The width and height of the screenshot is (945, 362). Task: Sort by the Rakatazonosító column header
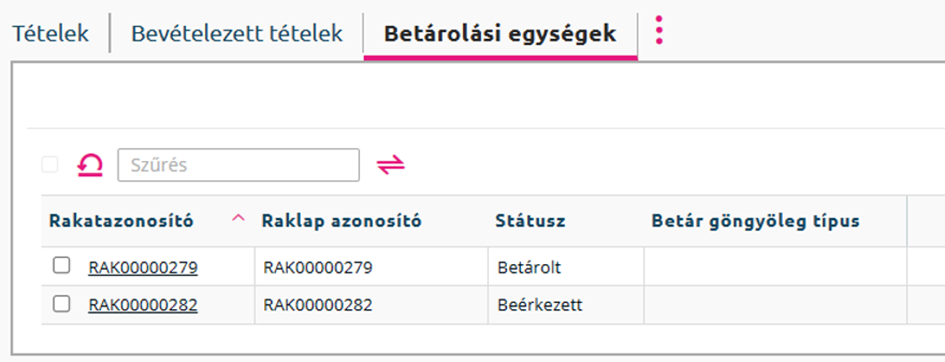[121, 221]
